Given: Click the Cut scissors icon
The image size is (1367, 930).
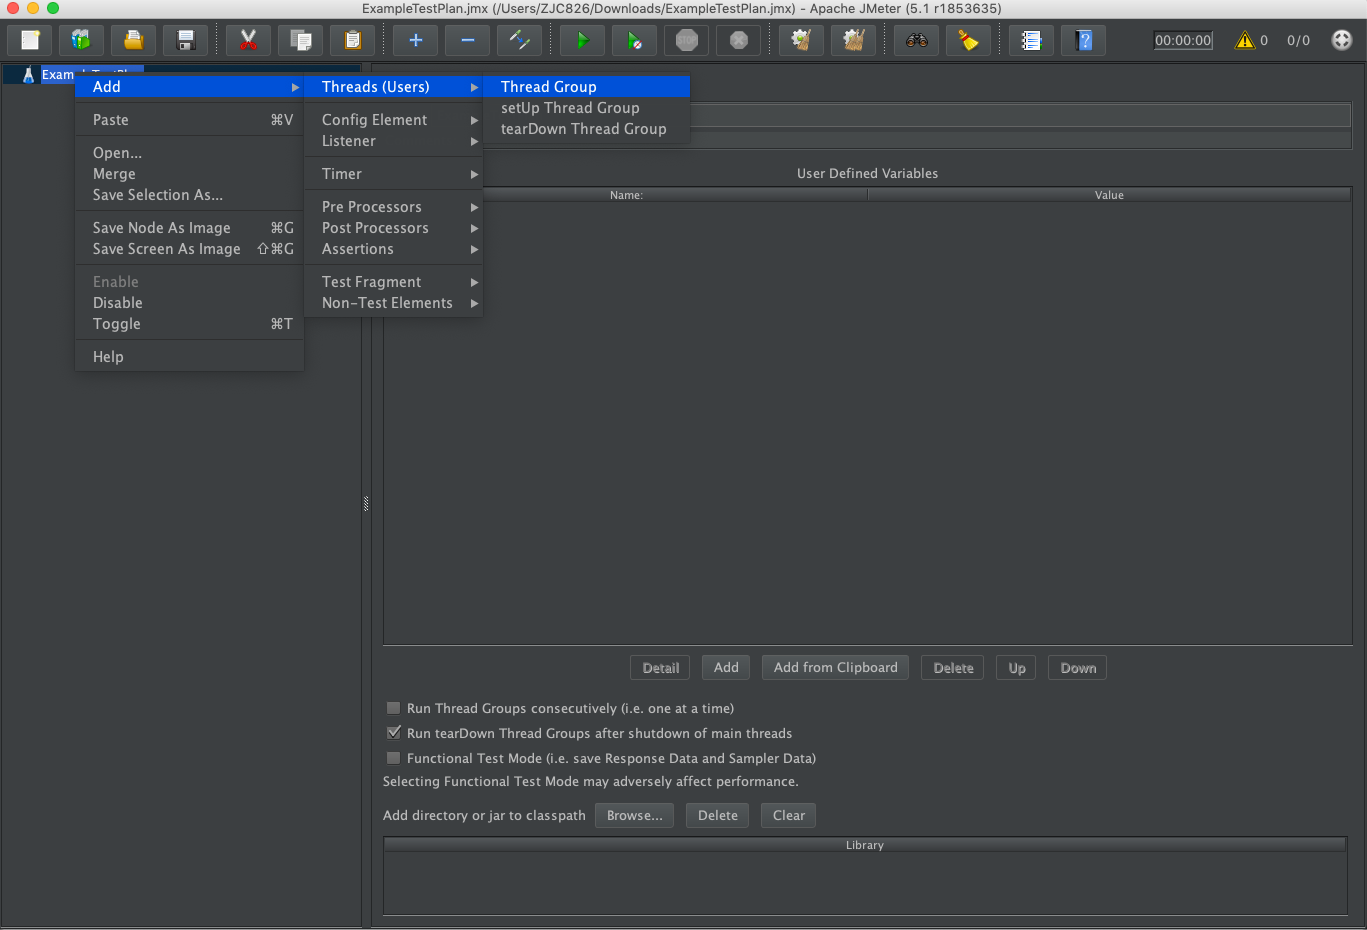Looking at the screenshot, I should click(x=248, y=40).
